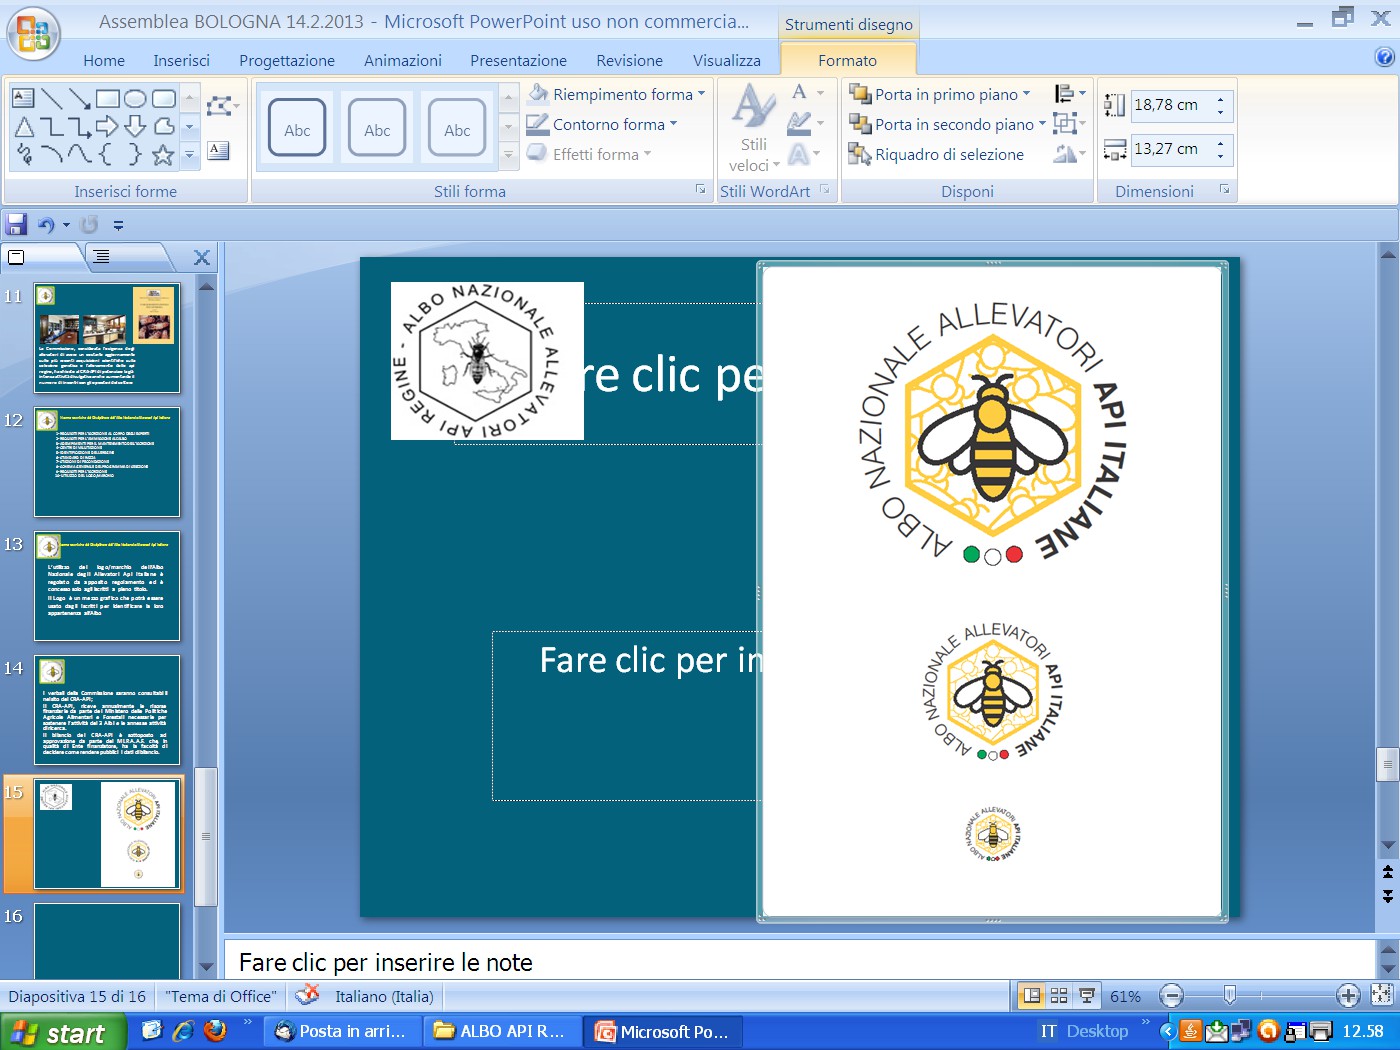Viewport: 1400px width, 1050px height.
Task: Click the shape width field 13,27 cm
Action: (x=1171, y=149)
